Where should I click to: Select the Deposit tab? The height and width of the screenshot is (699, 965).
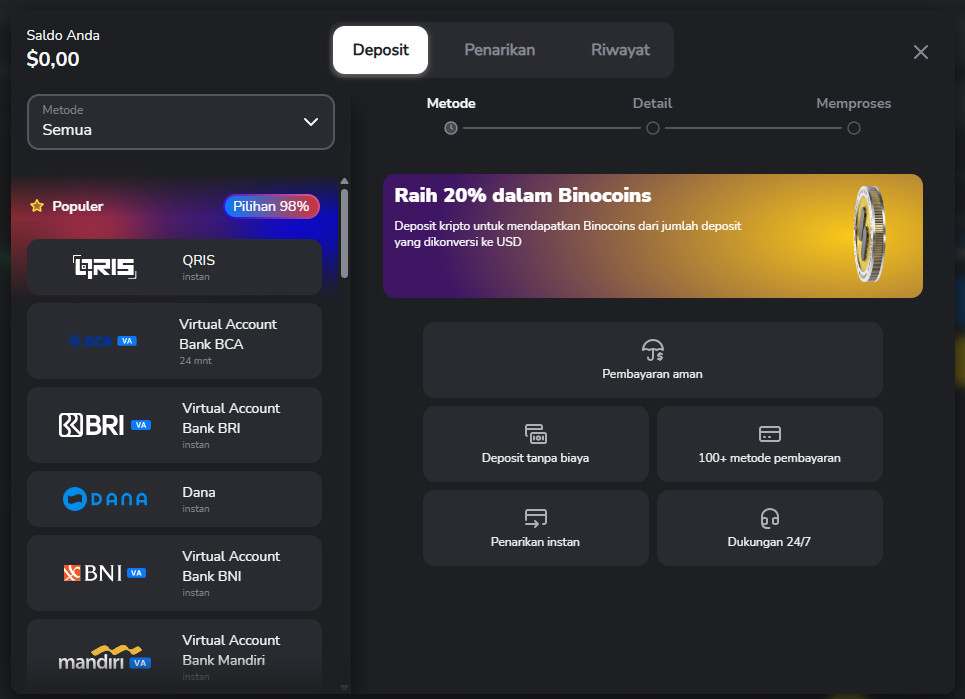click(380, 50)
